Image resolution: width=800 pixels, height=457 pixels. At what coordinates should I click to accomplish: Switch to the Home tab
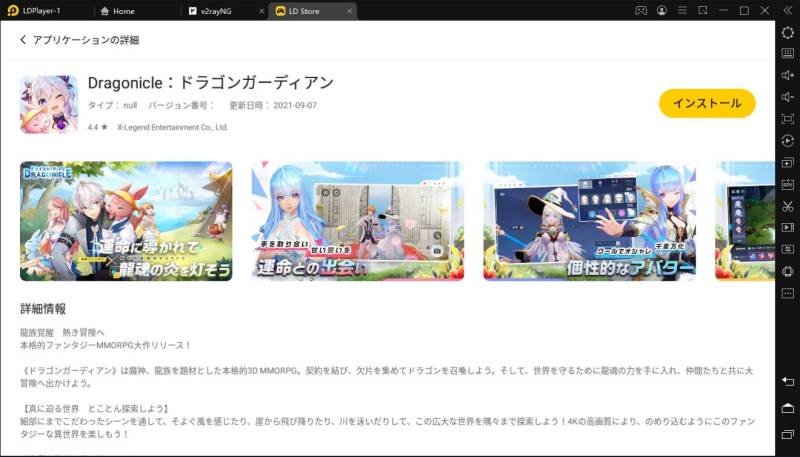(x=118, y=11)
